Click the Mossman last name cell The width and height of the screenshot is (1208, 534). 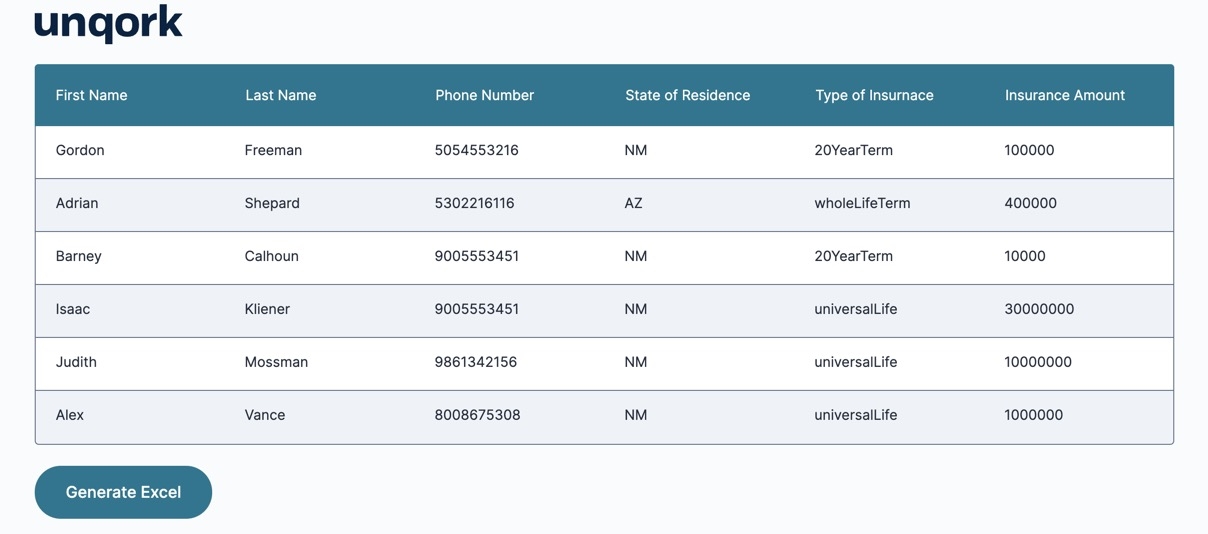[x=276, y=362]
